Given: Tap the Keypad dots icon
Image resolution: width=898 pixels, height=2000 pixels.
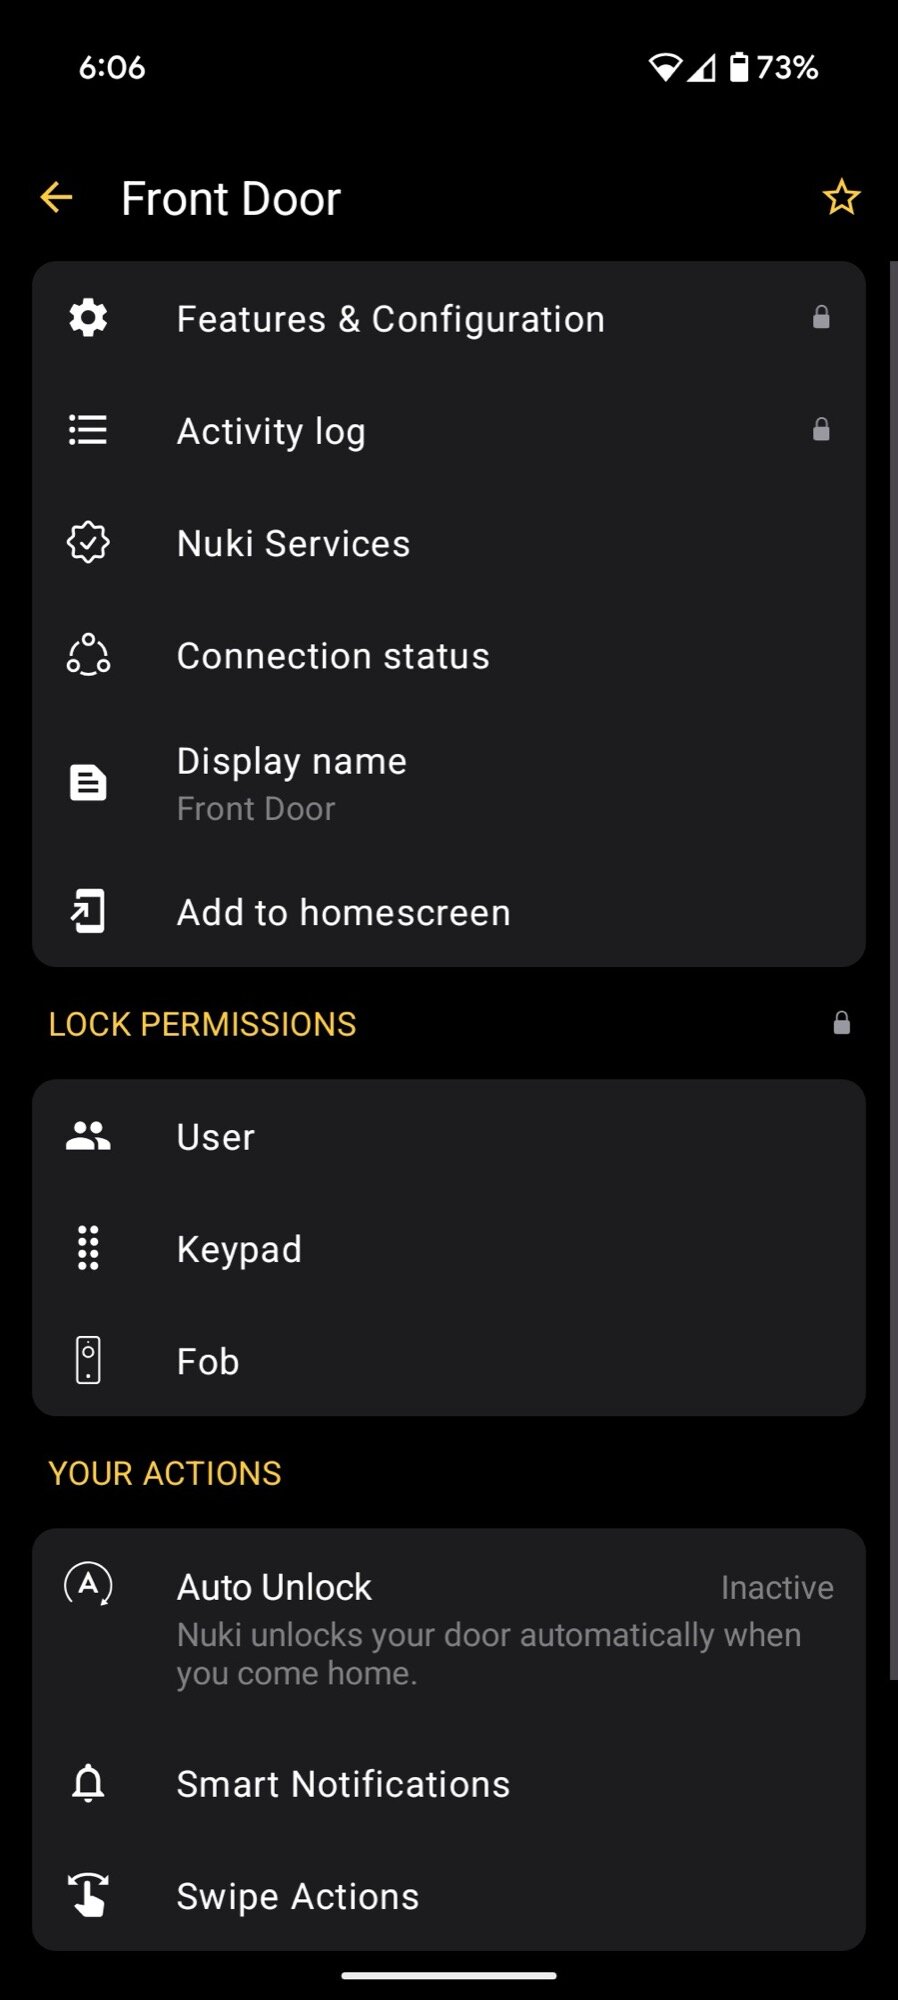Looking at the screenshot, I should tap(88, 1248).
